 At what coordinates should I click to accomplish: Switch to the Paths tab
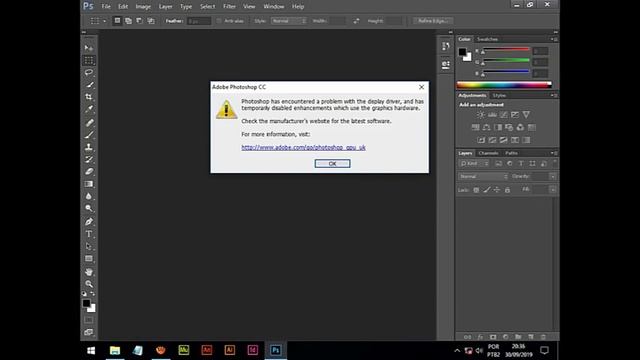coord(511,153)
